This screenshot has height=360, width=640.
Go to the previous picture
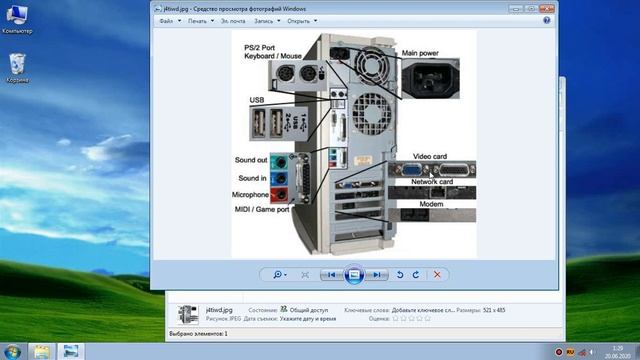331,275
